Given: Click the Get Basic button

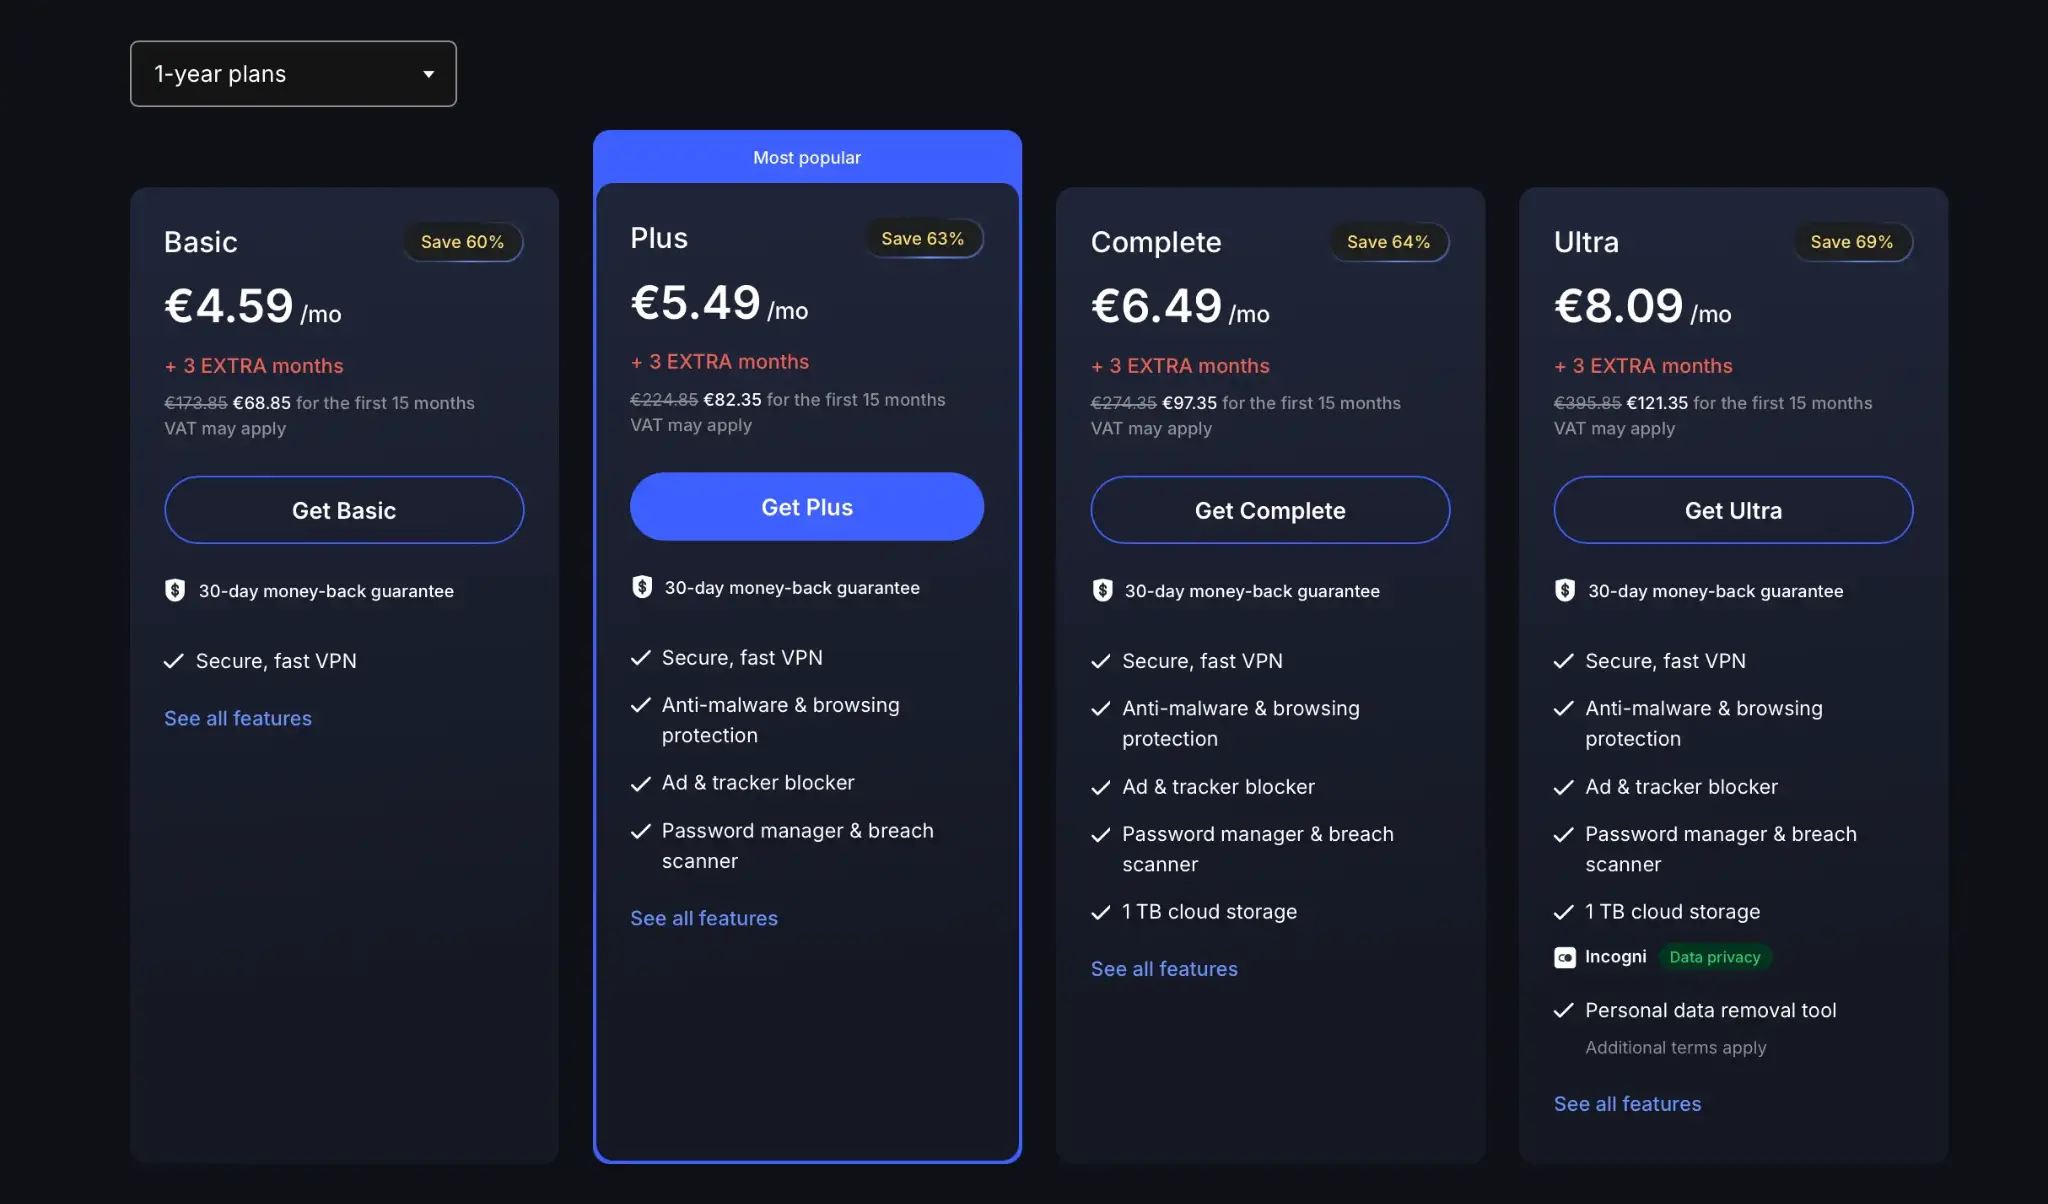Looking at the screenshot, I should coord(344,510).
